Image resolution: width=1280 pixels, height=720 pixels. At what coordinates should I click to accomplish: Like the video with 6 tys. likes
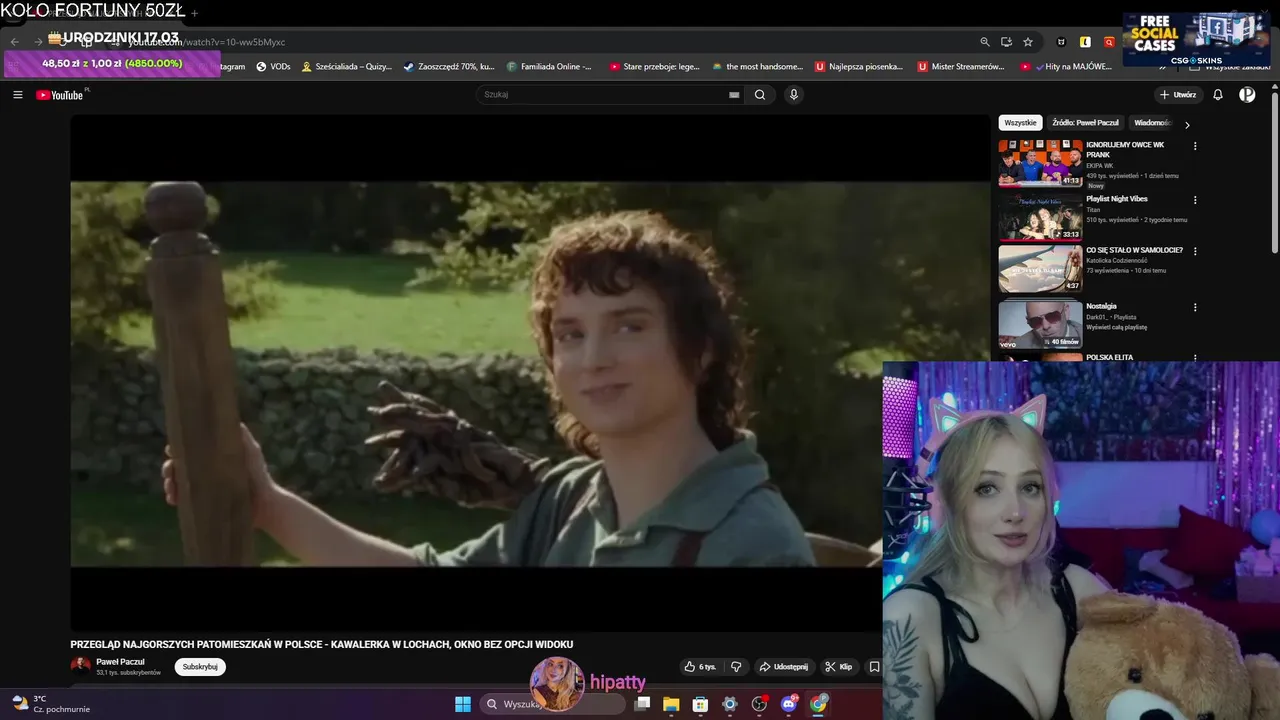(700, 667)
